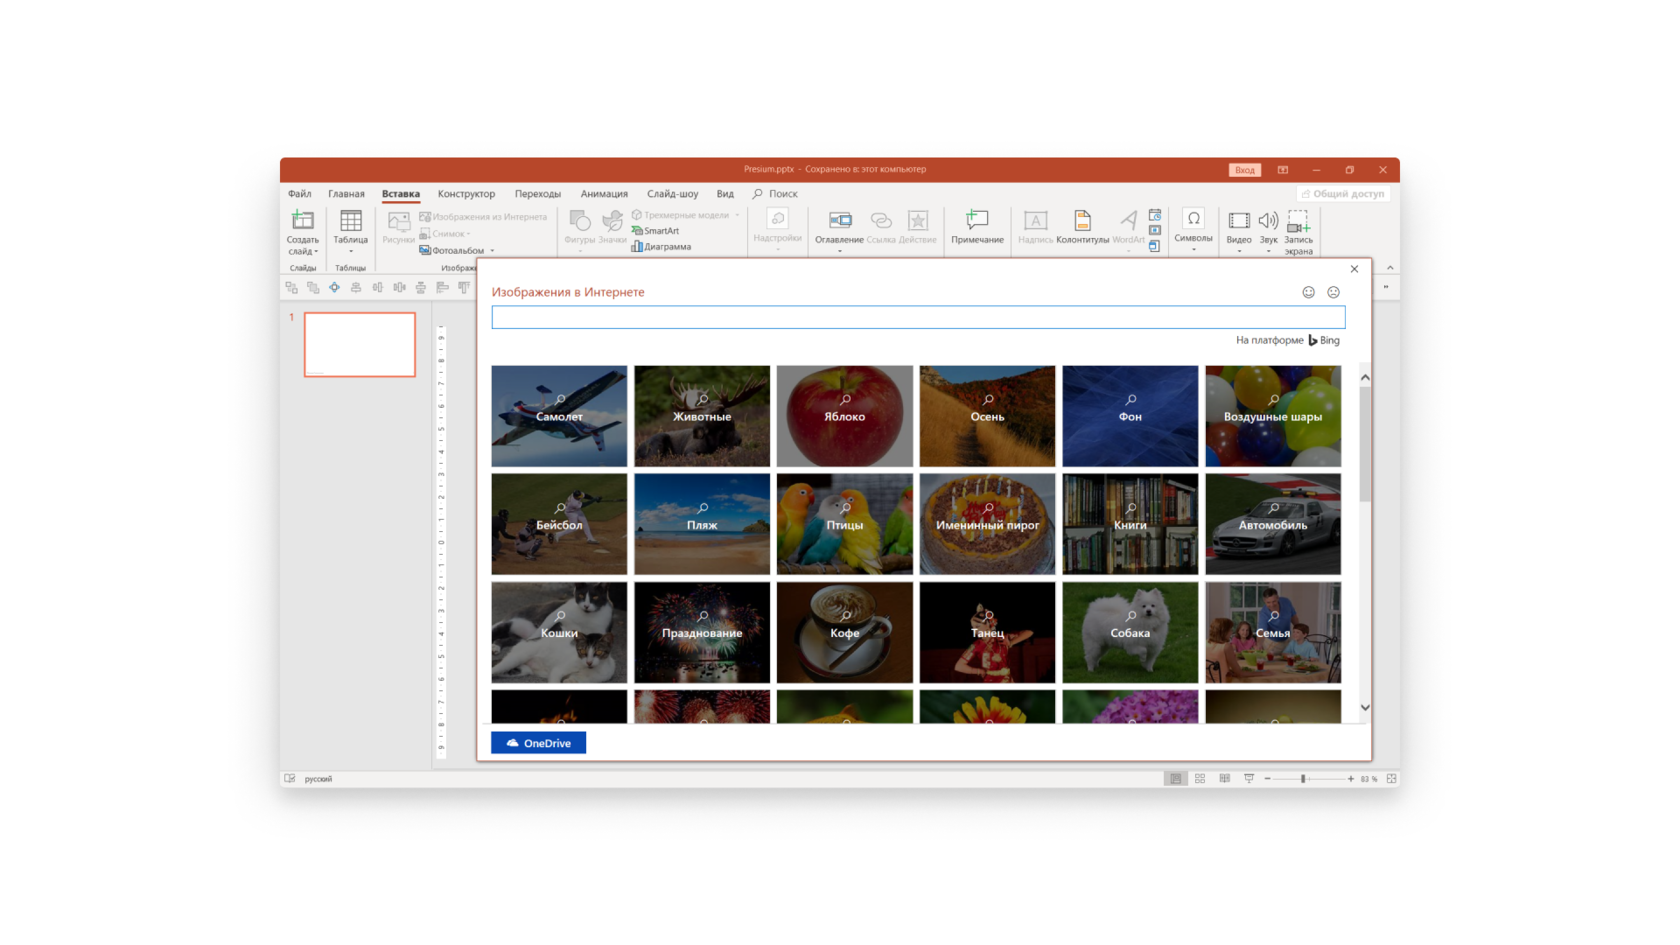Screen dimensions: 1680x945
Task: Open Колонтитулы header and footer
Action: click(x=1082, y=227)
